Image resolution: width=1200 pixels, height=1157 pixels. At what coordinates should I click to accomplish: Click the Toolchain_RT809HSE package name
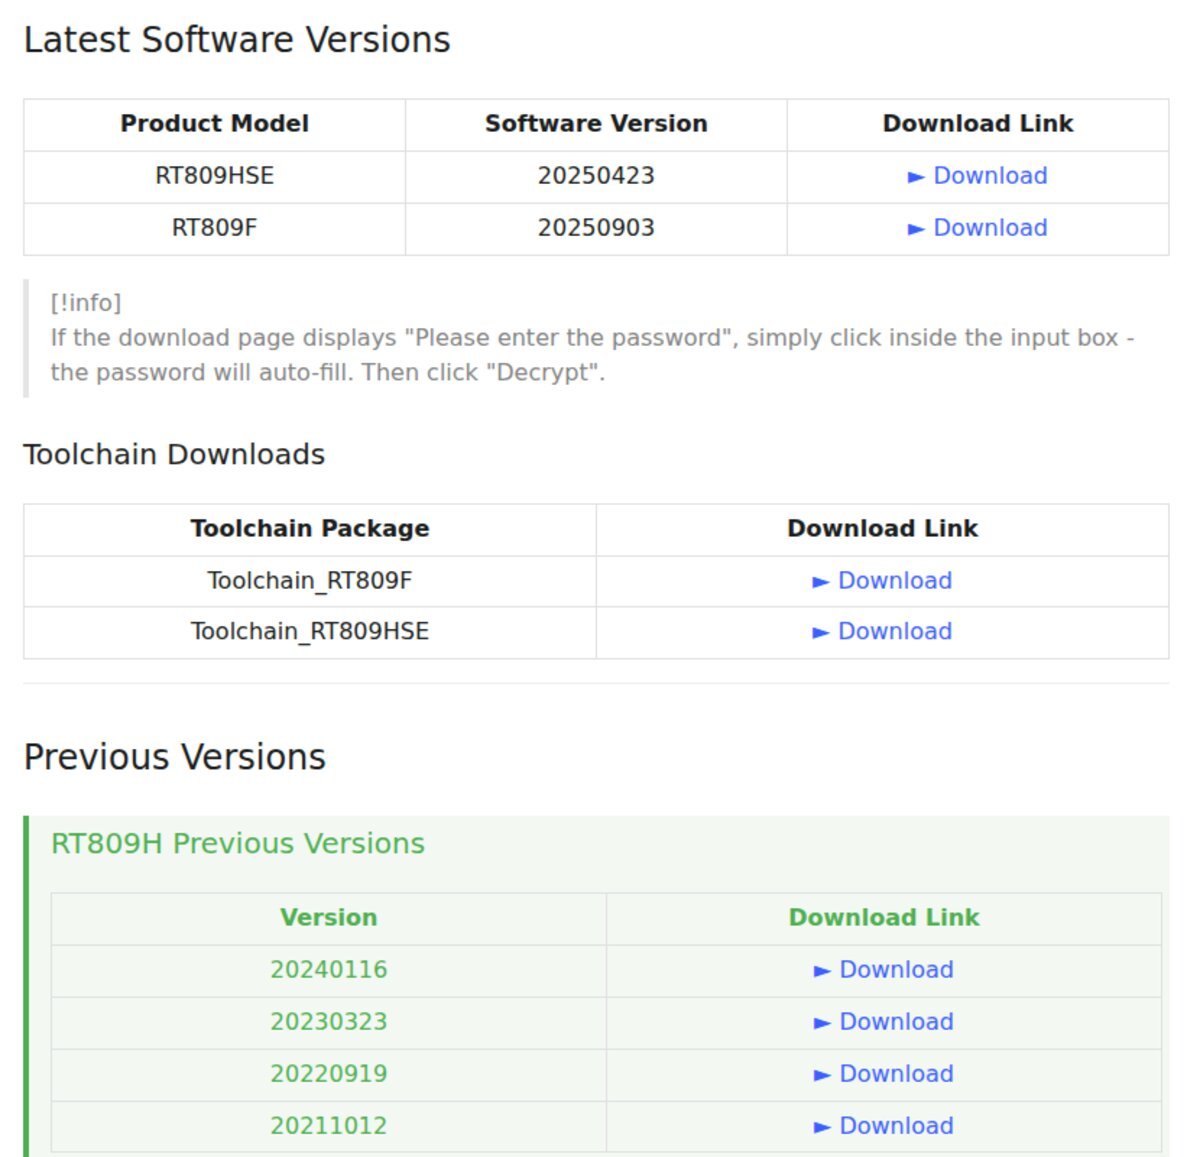[310, 632]
